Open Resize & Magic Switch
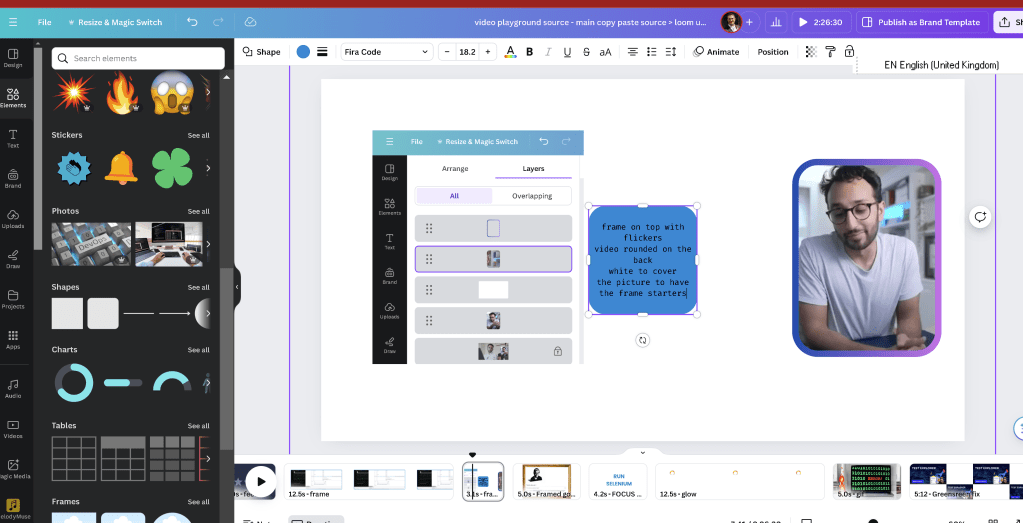 [x=115, y=22]
